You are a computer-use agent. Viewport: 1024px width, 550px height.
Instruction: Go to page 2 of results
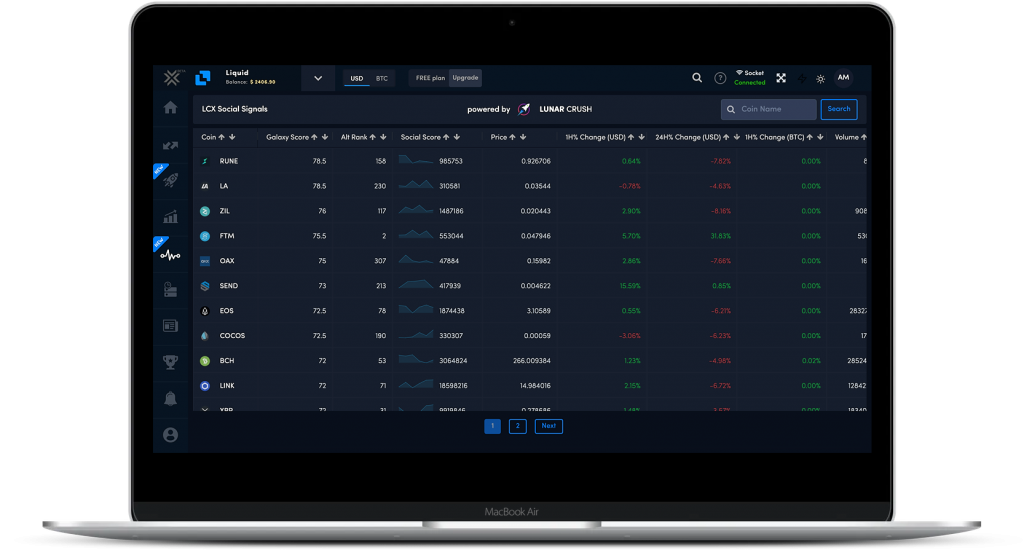pos(518,426)
